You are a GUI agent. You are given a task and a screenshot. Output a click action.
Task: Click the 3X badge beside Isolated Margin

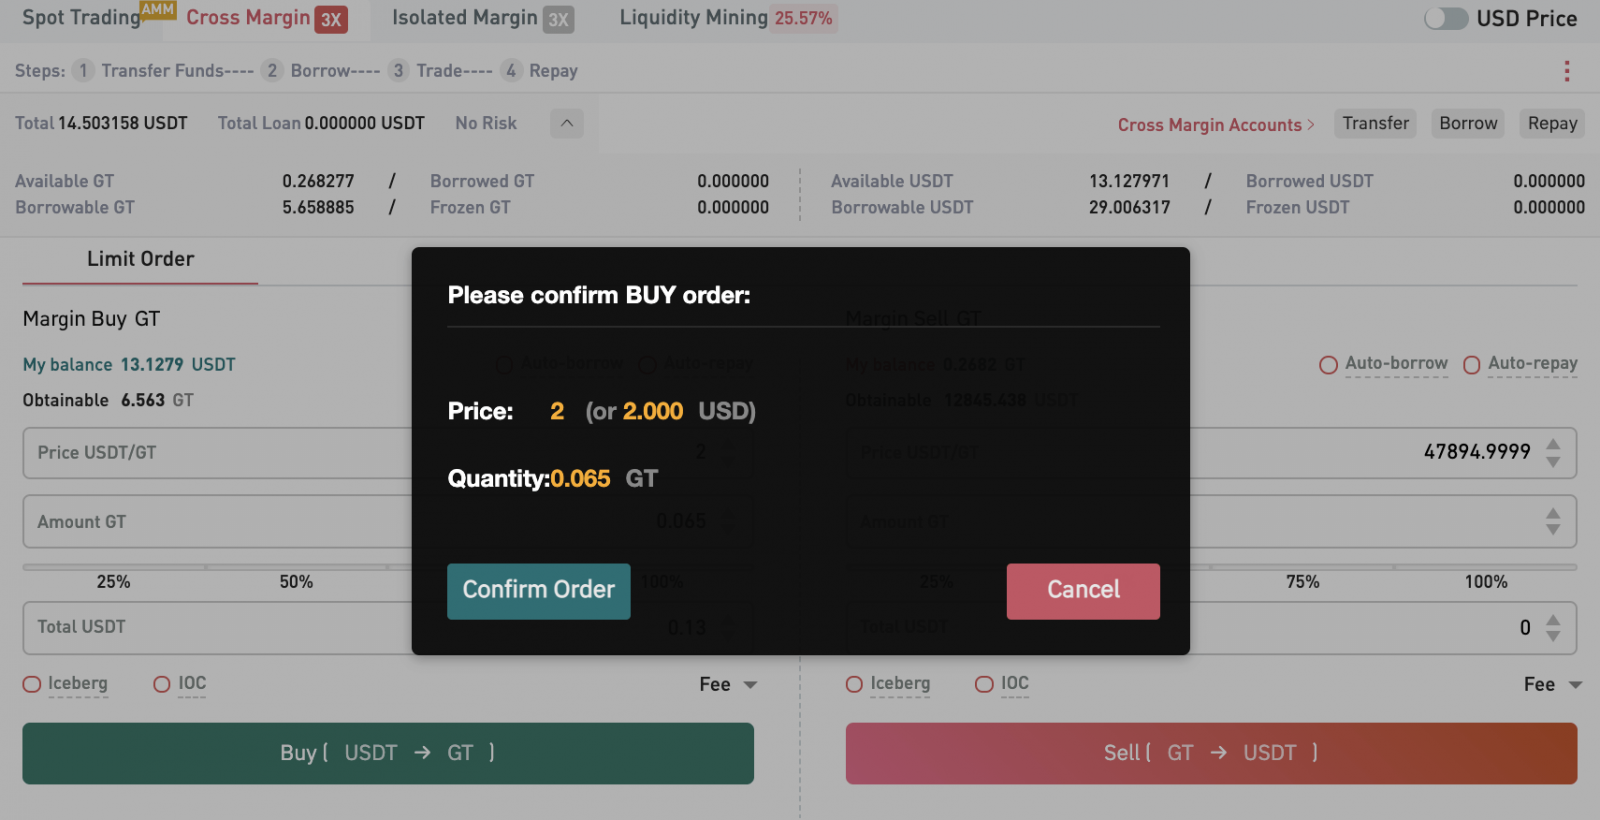coord(558,19)
